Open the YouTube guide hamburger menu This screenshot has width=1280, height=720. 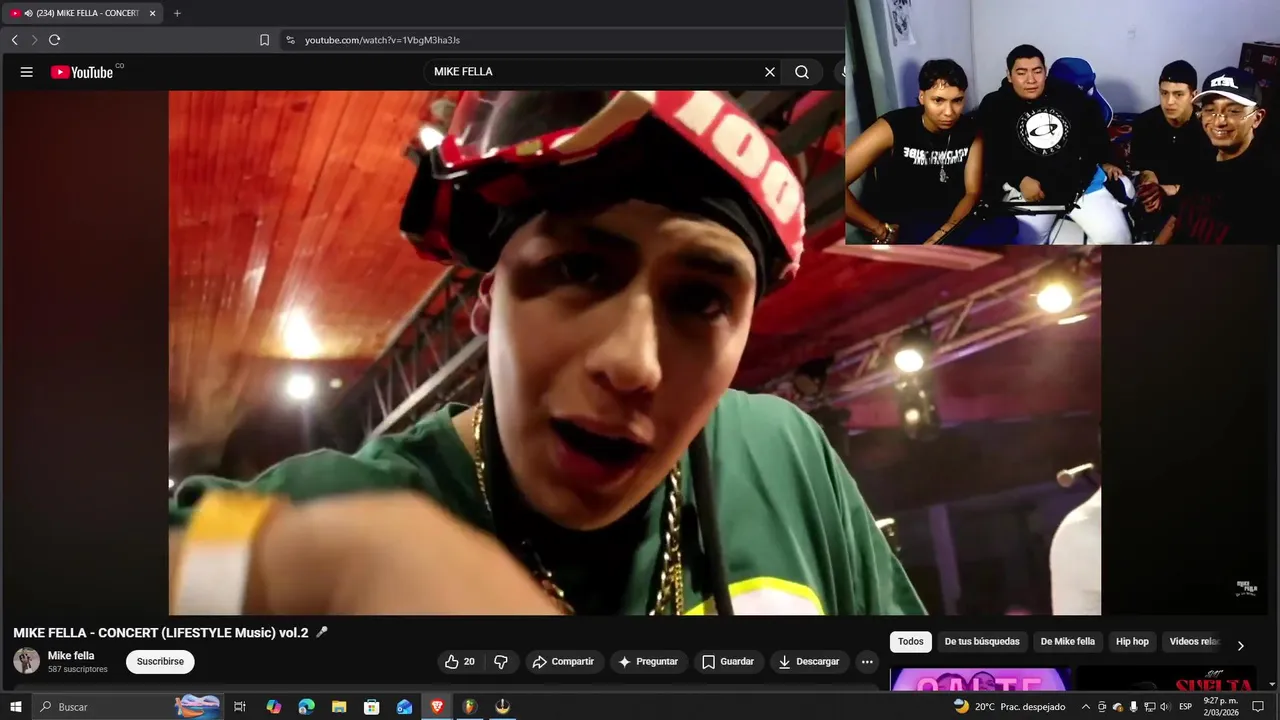tap(27, 72)
